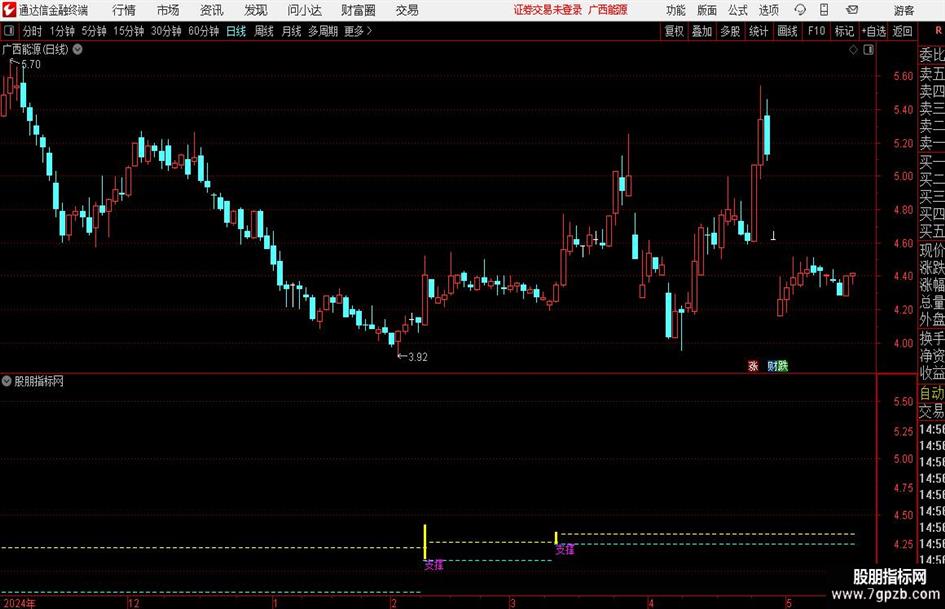945x609 pixels.
Task: Click the 多股 multi-stock button
Action: click(x=730, y=31)
